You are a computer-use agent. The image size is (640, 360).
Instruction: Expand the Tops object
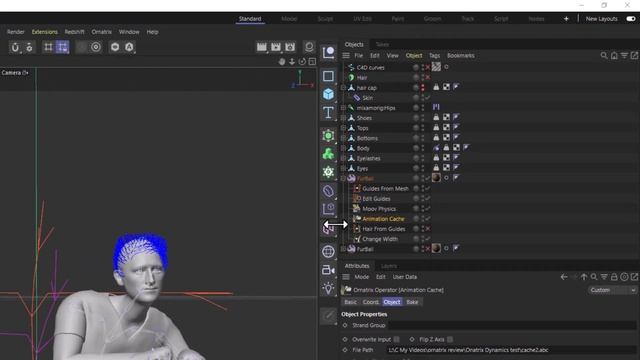(x=343, y=128)
